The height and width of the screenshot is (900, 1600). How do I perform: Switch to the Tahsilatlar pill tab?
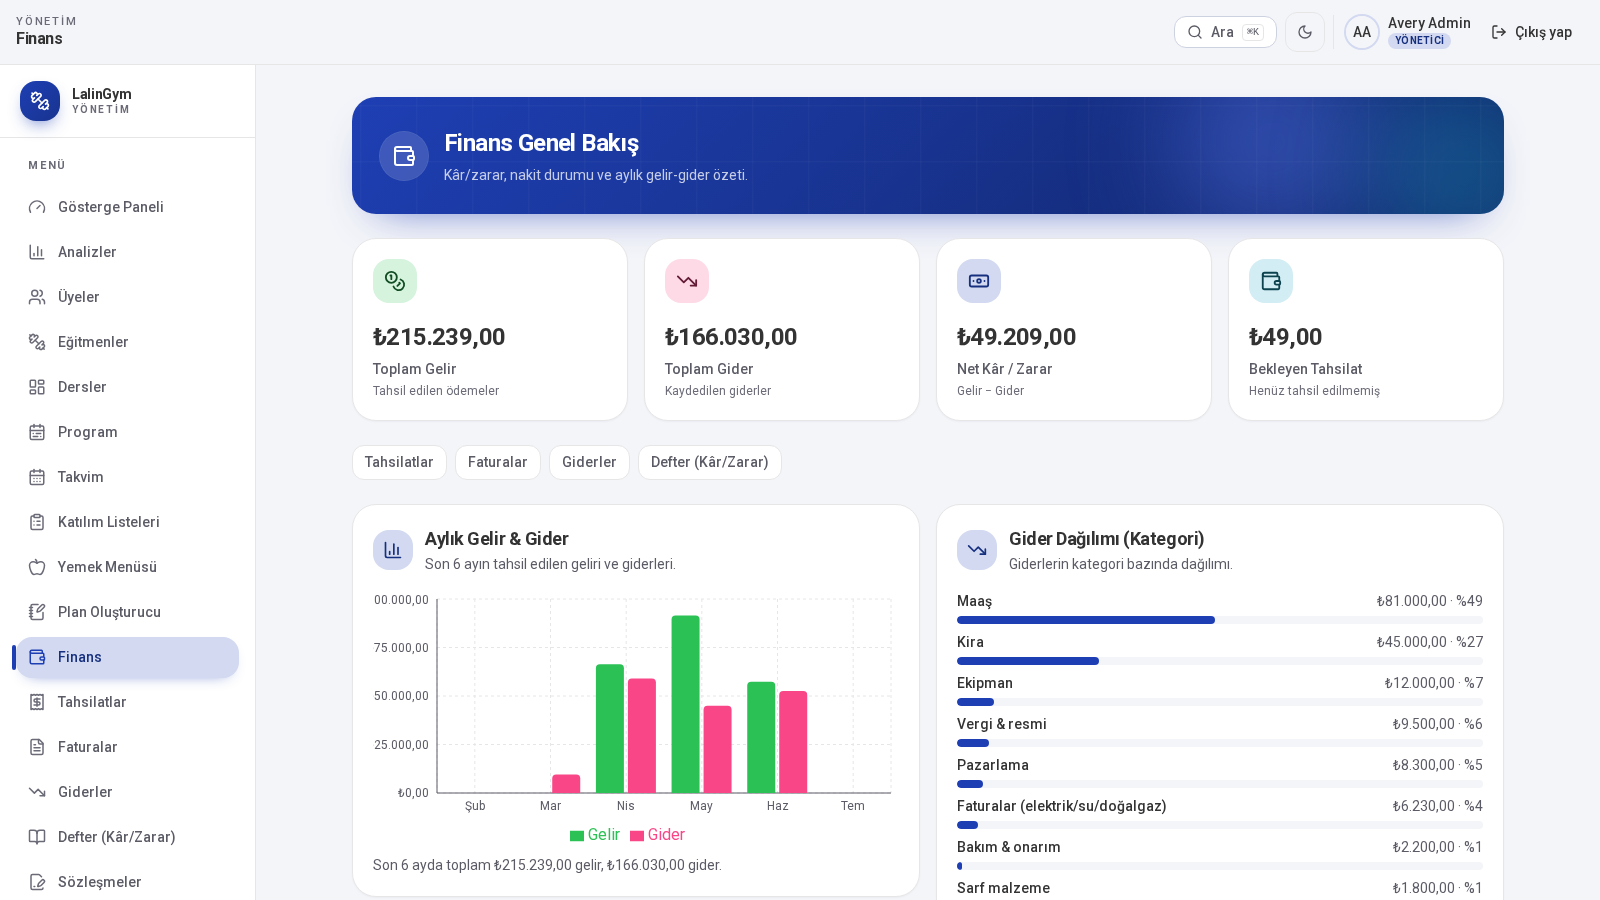point(399,462)
